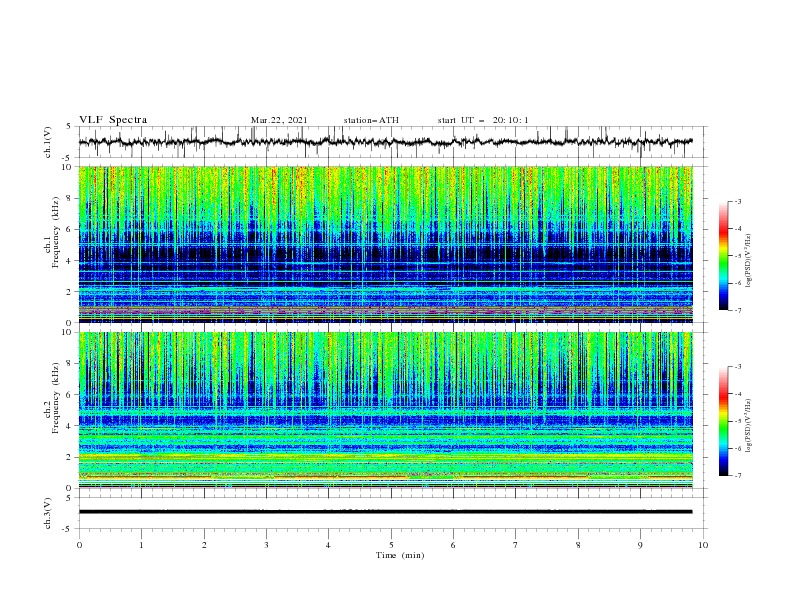Click the "Time (min)" x-axis label
The width and height of the screenshot is (792, 612).
400,555
